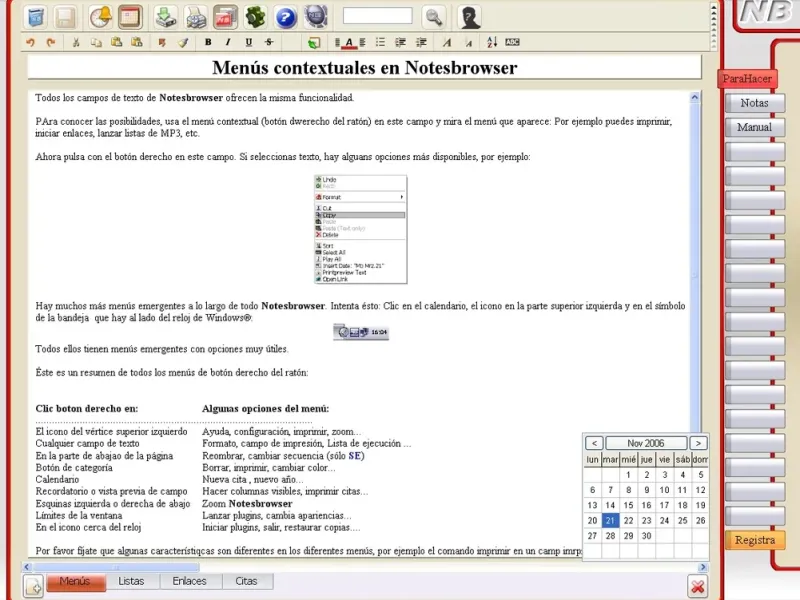The height and width of the screenshot is (600, 800).
Task: Increase the paragraph indent
Action: (x=421, y=42)
